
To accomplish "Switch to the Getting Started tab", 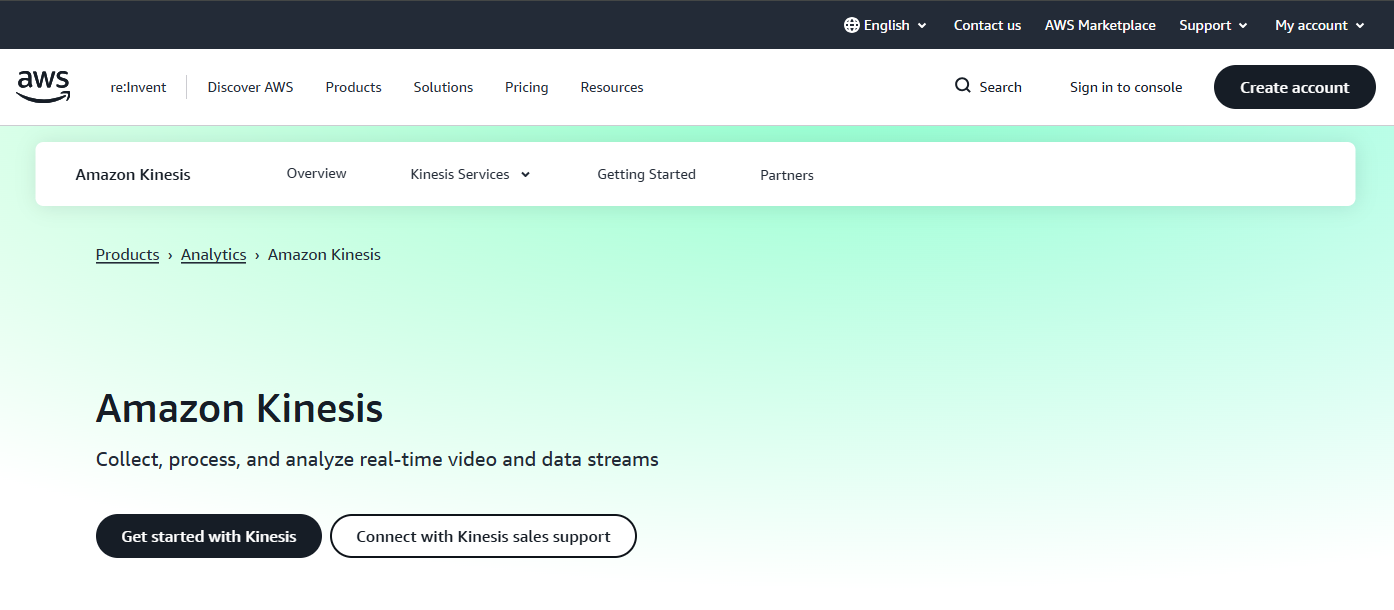I will [646, 174].
